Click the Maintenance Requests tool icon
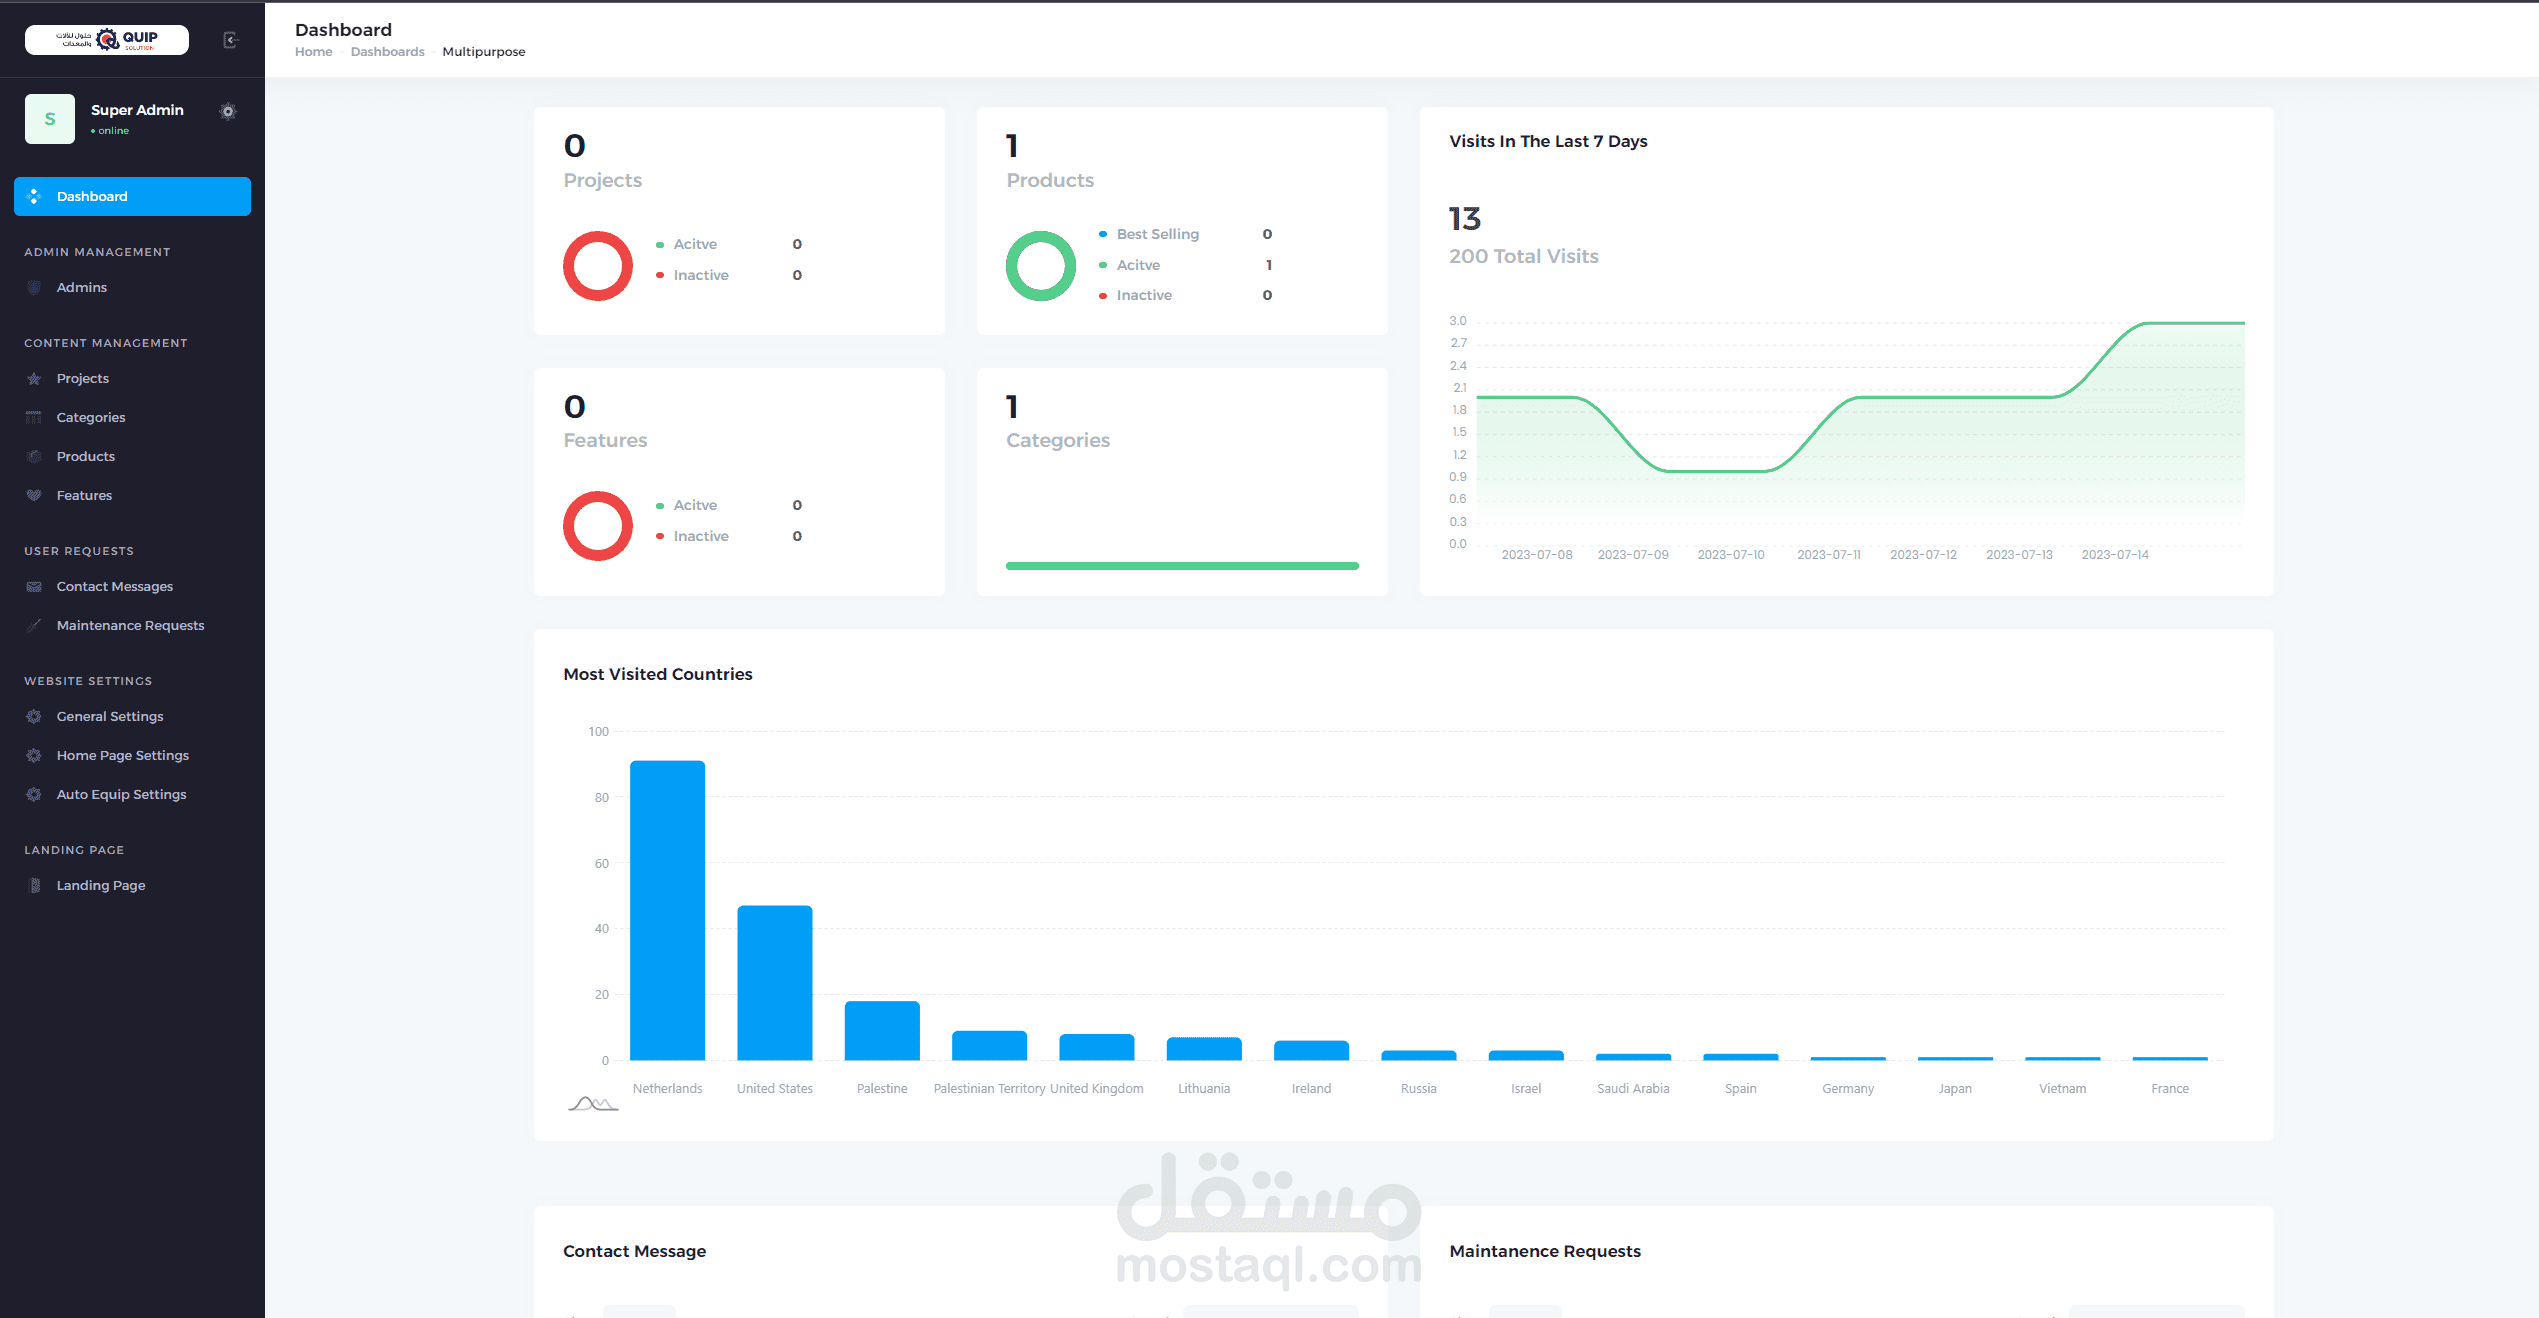This screenshot has width=2539, height=1318. 34,626
